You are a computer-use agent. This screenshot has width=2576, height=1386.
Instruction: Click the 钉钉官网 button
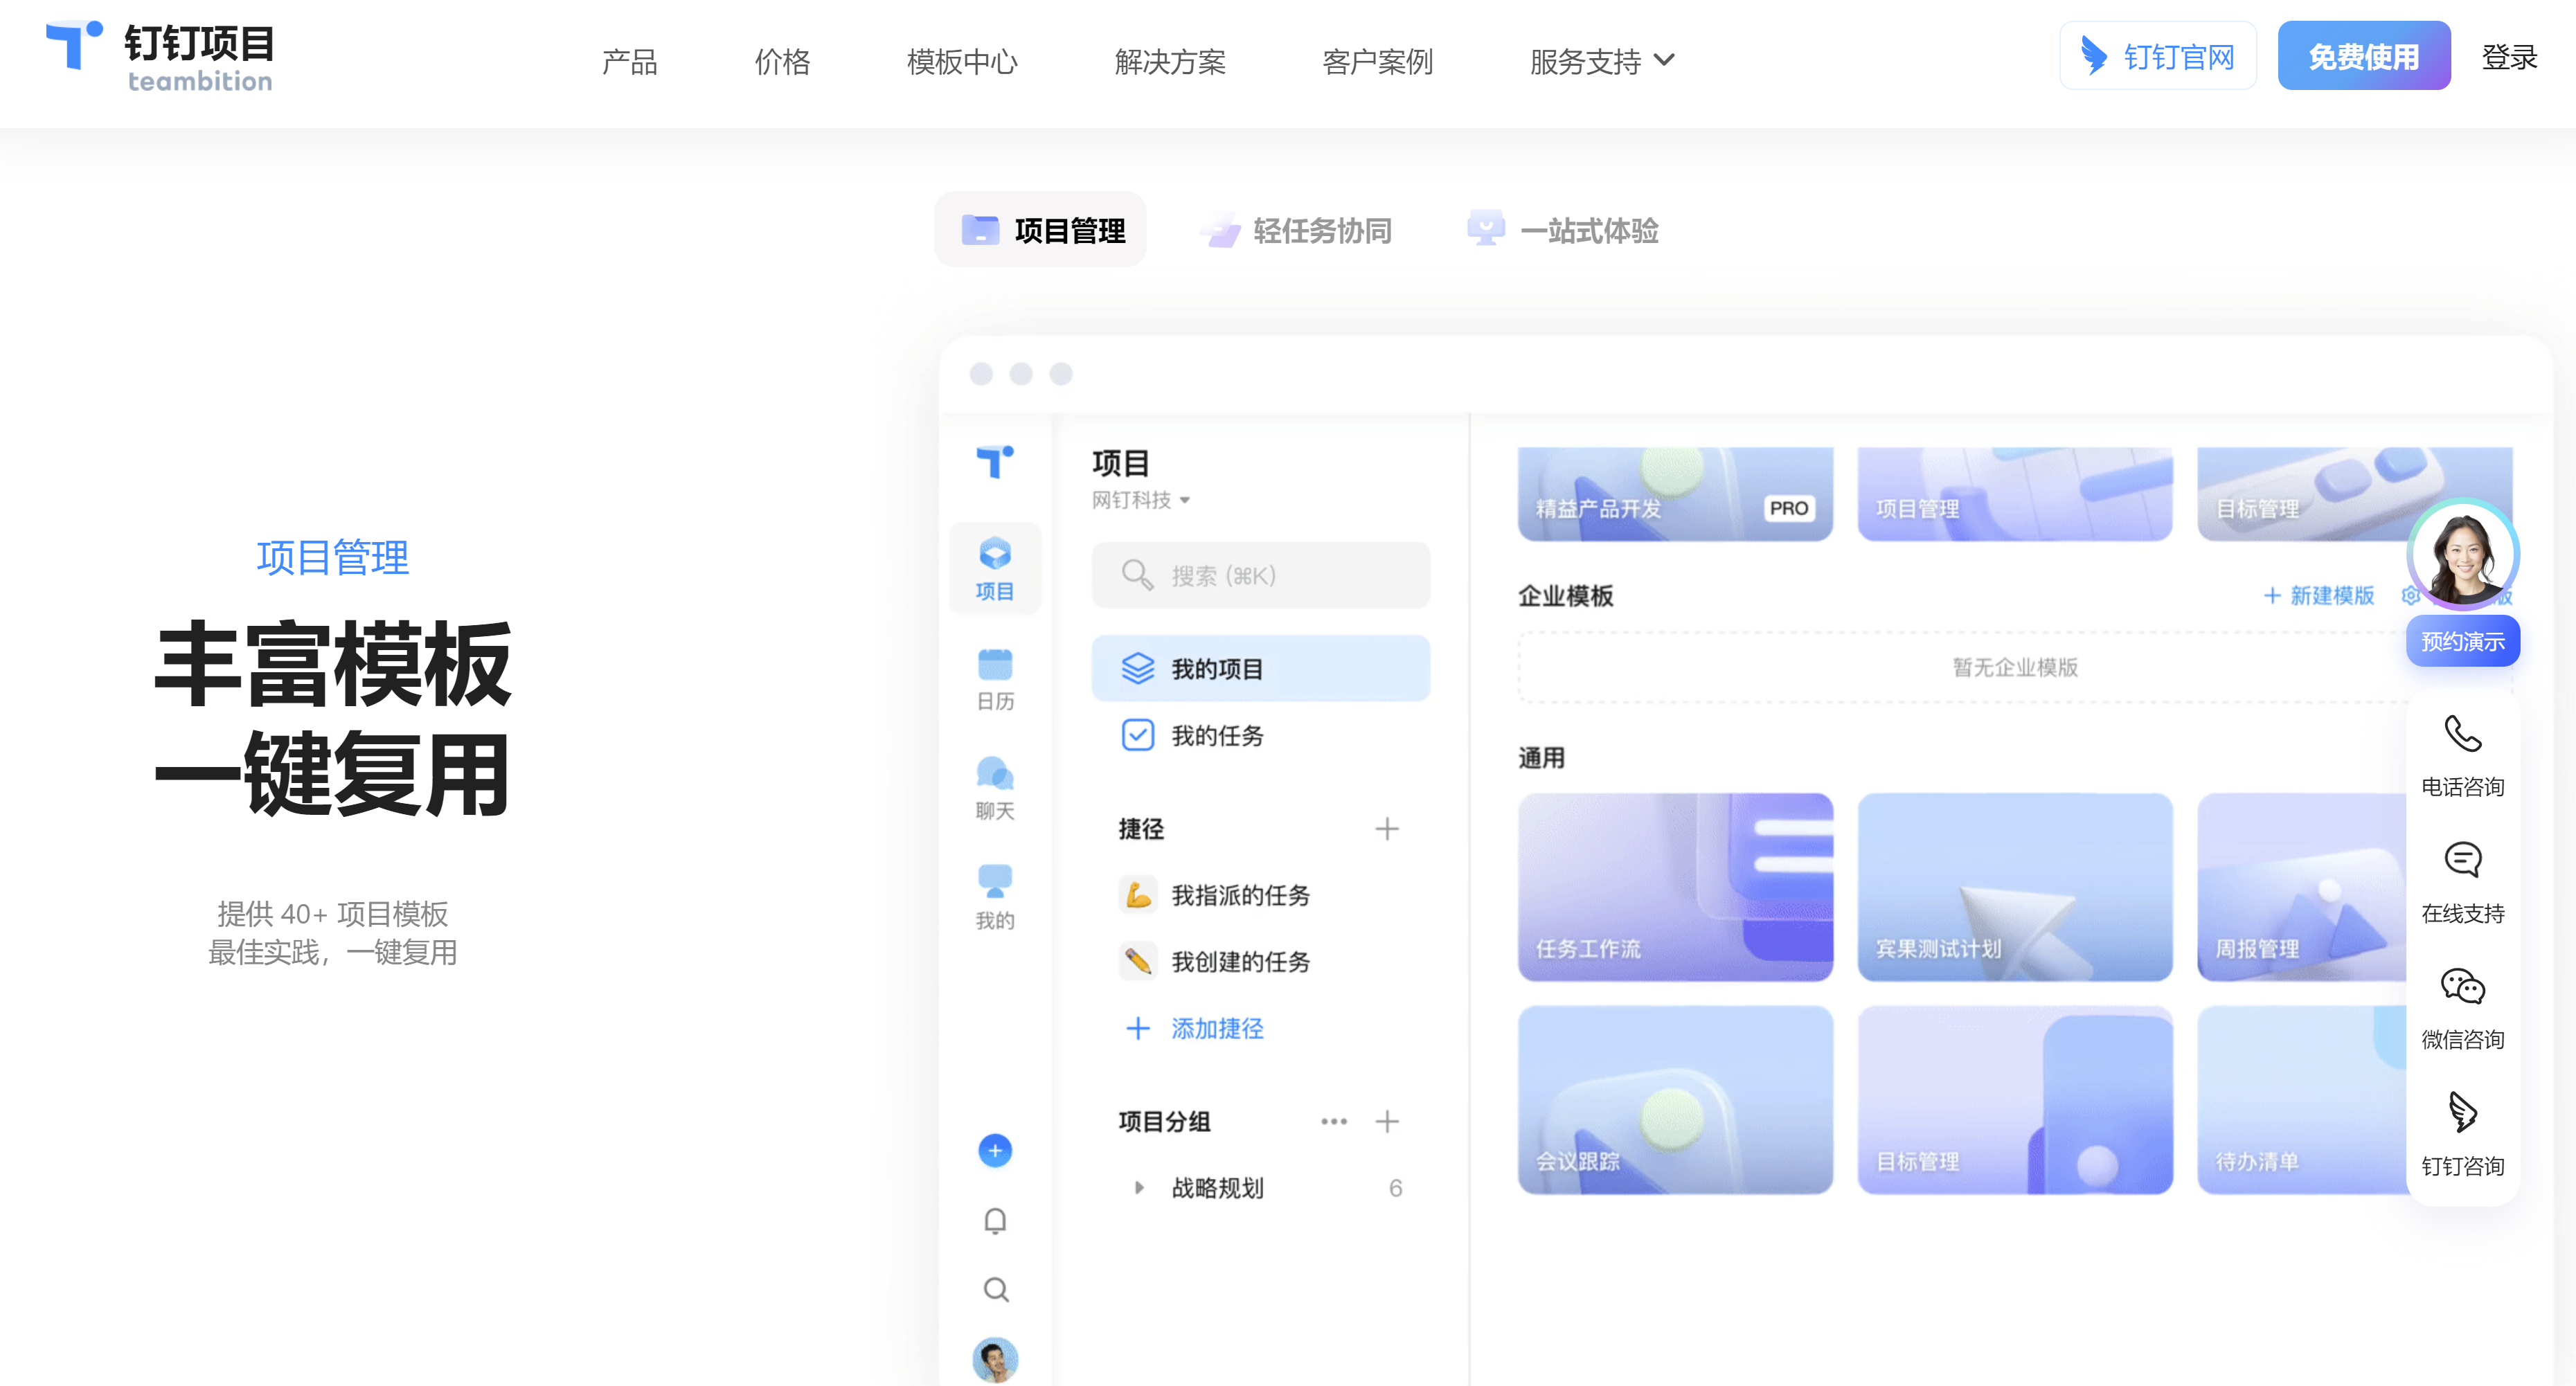pos(2157,56)
